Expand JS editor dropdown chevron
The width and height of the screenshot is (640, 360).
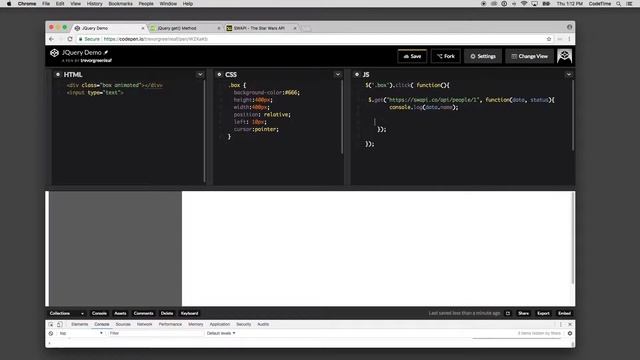pyautogui.click(x=569, y=74)
